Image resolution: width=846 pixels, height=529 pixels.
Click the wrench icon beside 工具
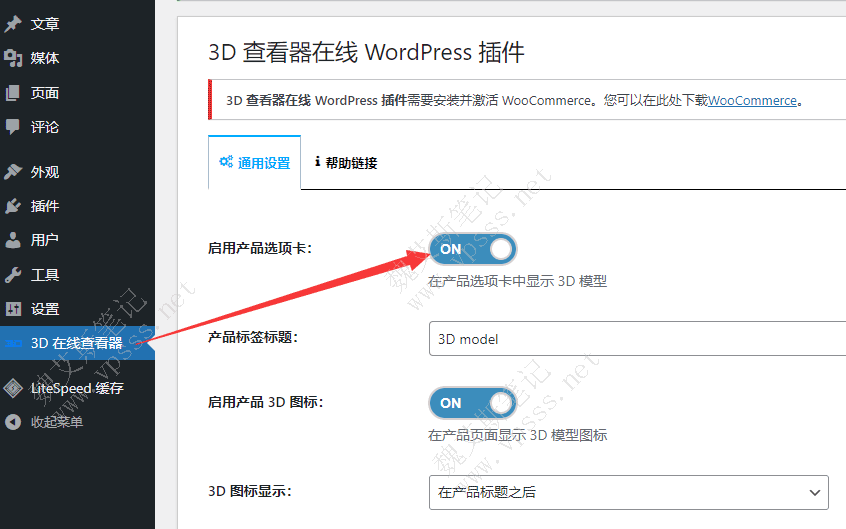[13, 275]
